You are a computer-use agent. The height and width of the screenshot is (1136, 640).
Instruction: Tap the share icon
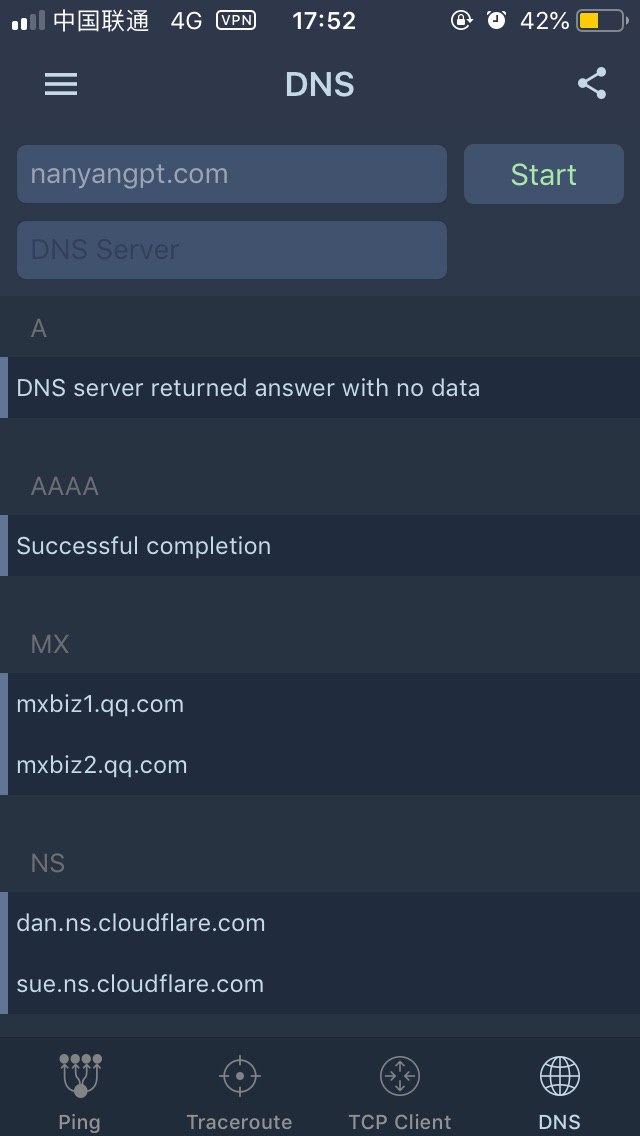point(592,84)
